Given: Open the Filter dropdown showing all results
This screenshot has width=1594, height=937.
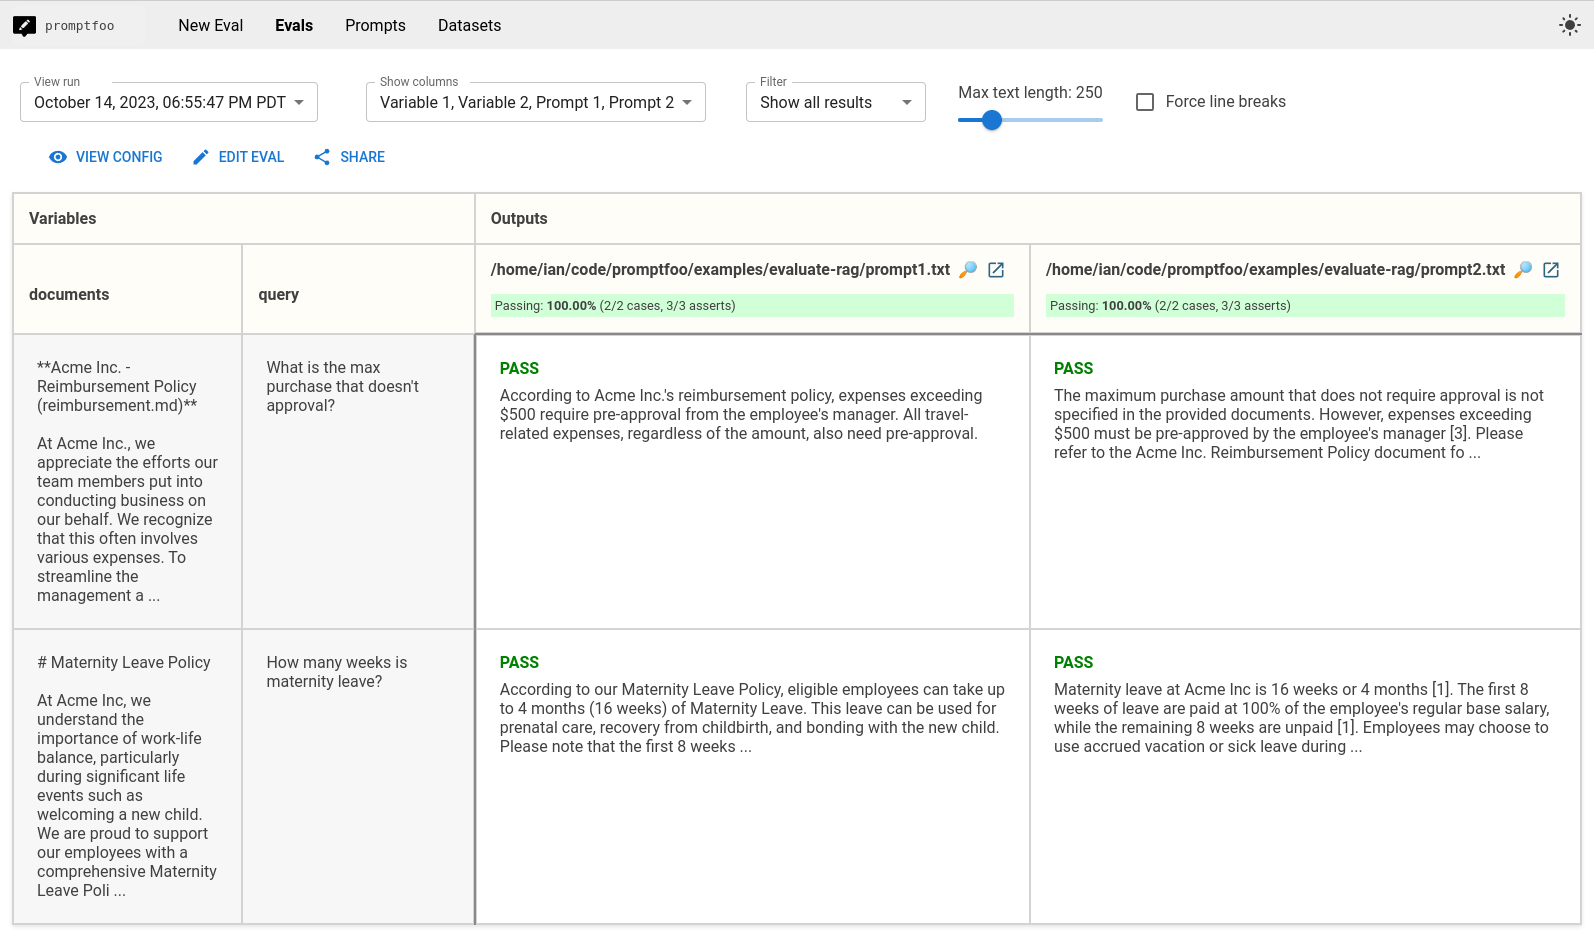Looking at the screenshot, I should tap(835, 103).
